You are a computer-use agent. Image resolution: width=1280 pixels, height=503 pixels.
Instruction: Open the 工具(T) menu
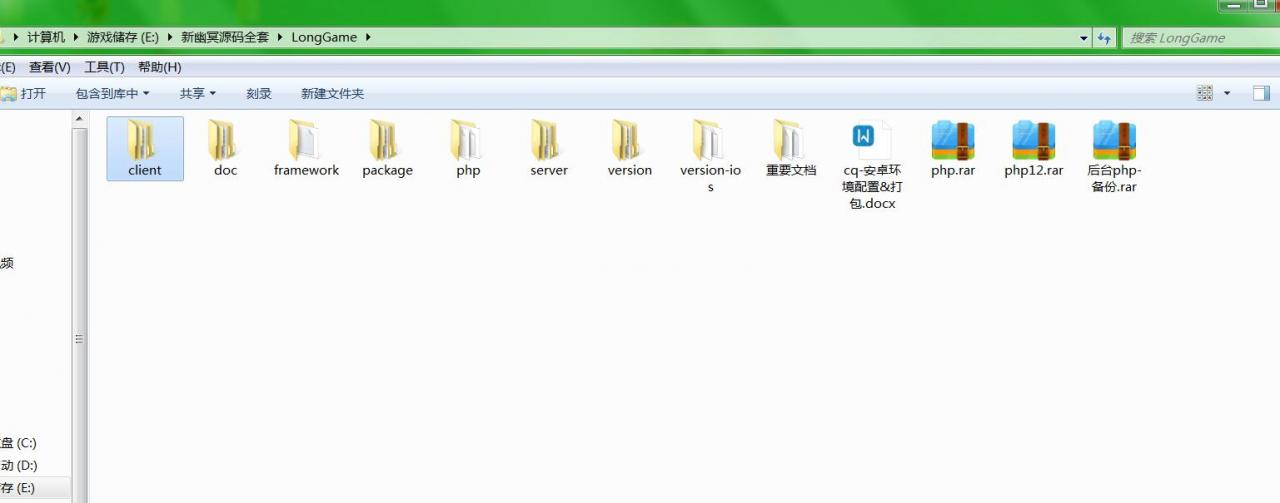click(x=104, y=67)
